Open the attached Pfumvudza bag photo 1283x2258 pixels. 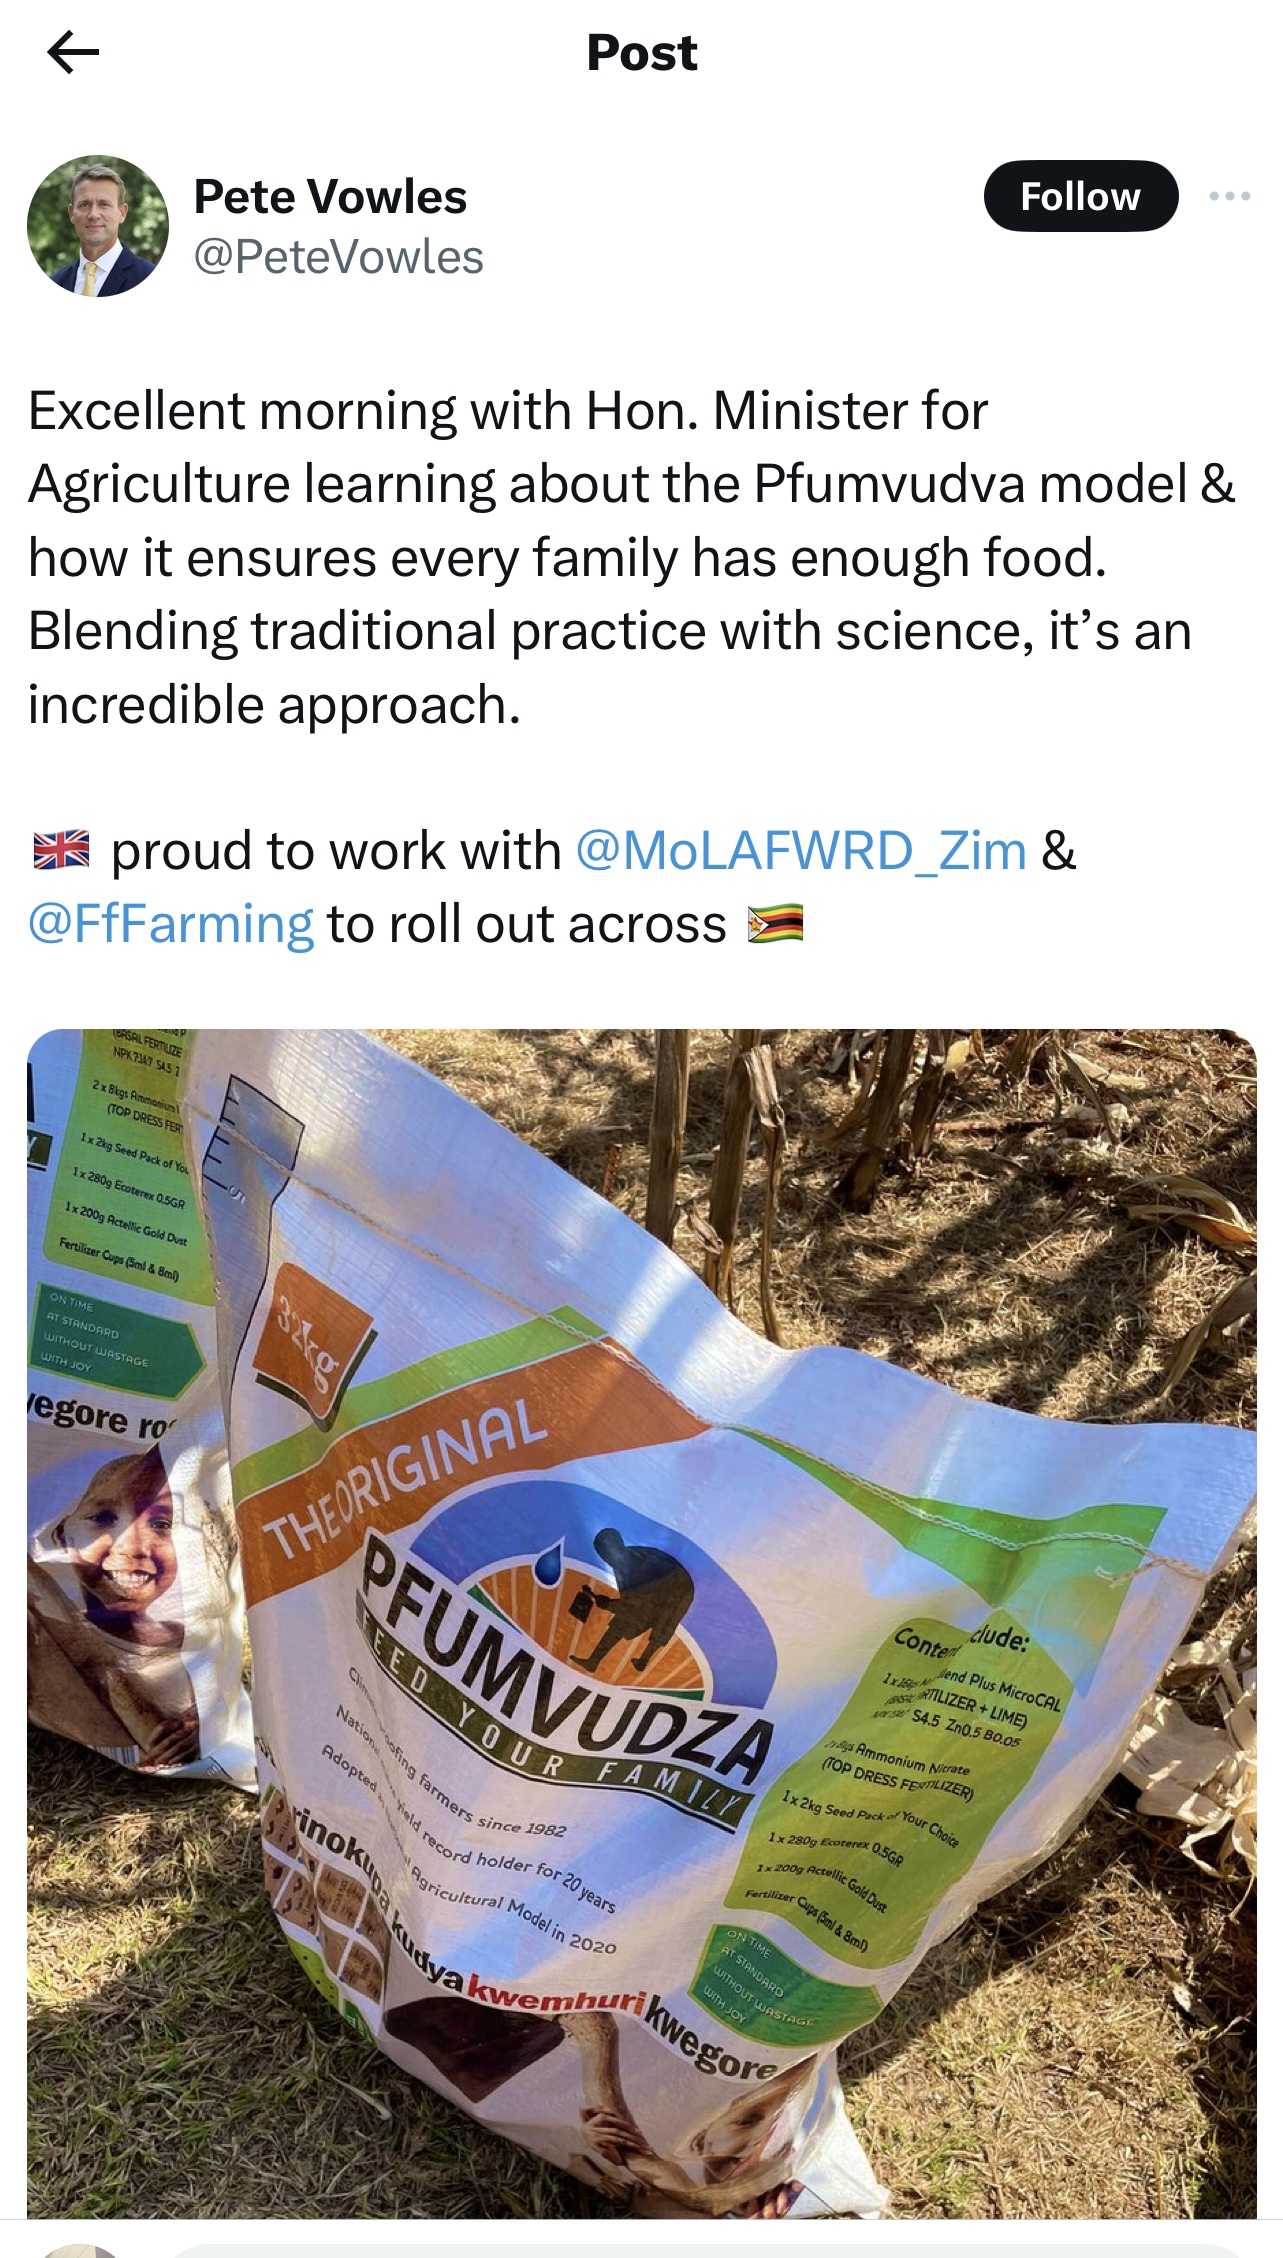642,1623
